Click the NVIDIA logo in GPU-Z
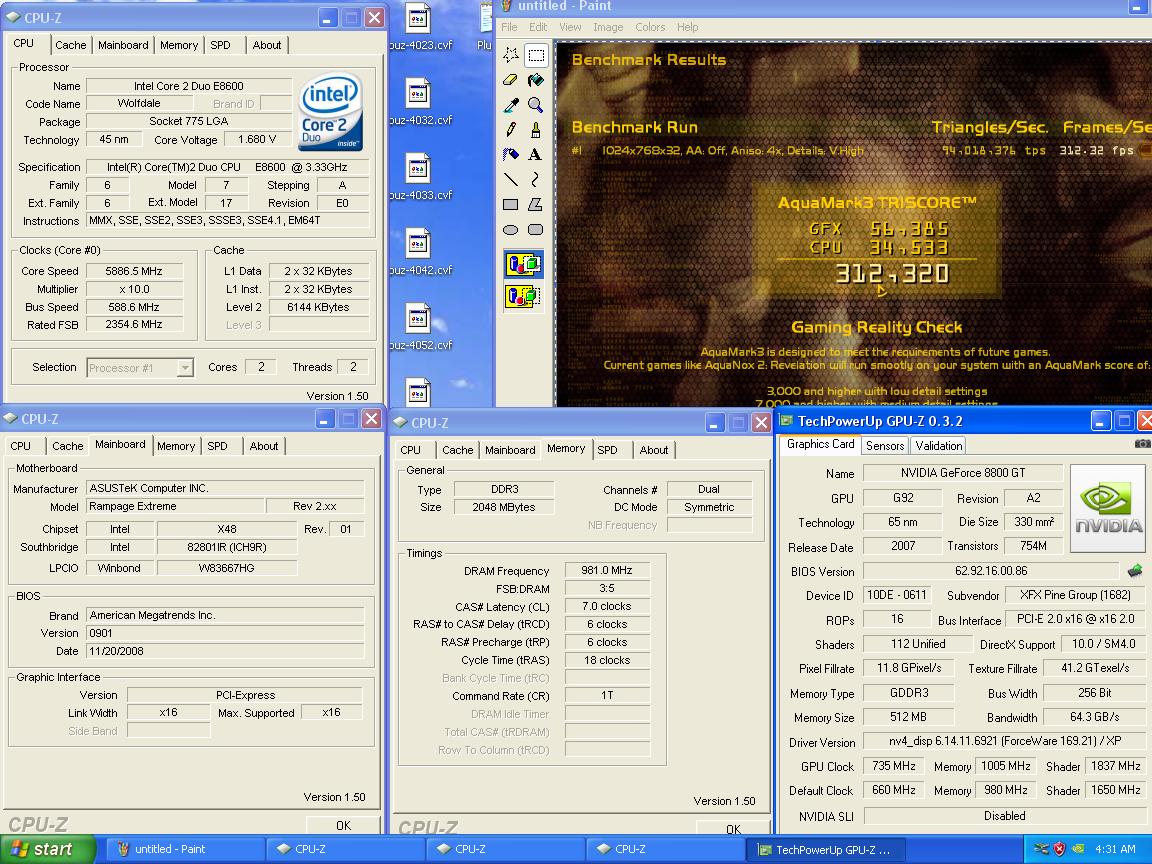The height and width of the screenshot is (864, 1152). (x=1108, y=508)
